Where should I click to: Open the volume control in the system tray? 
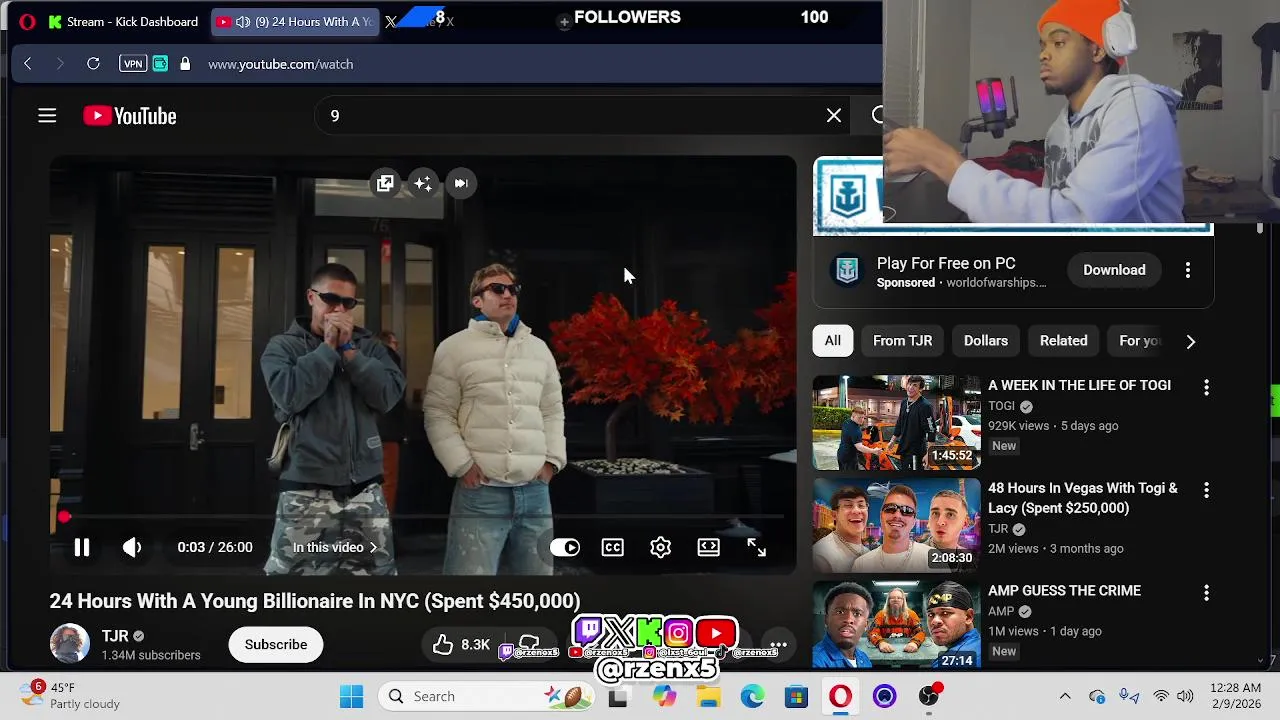click(1185, 696)
